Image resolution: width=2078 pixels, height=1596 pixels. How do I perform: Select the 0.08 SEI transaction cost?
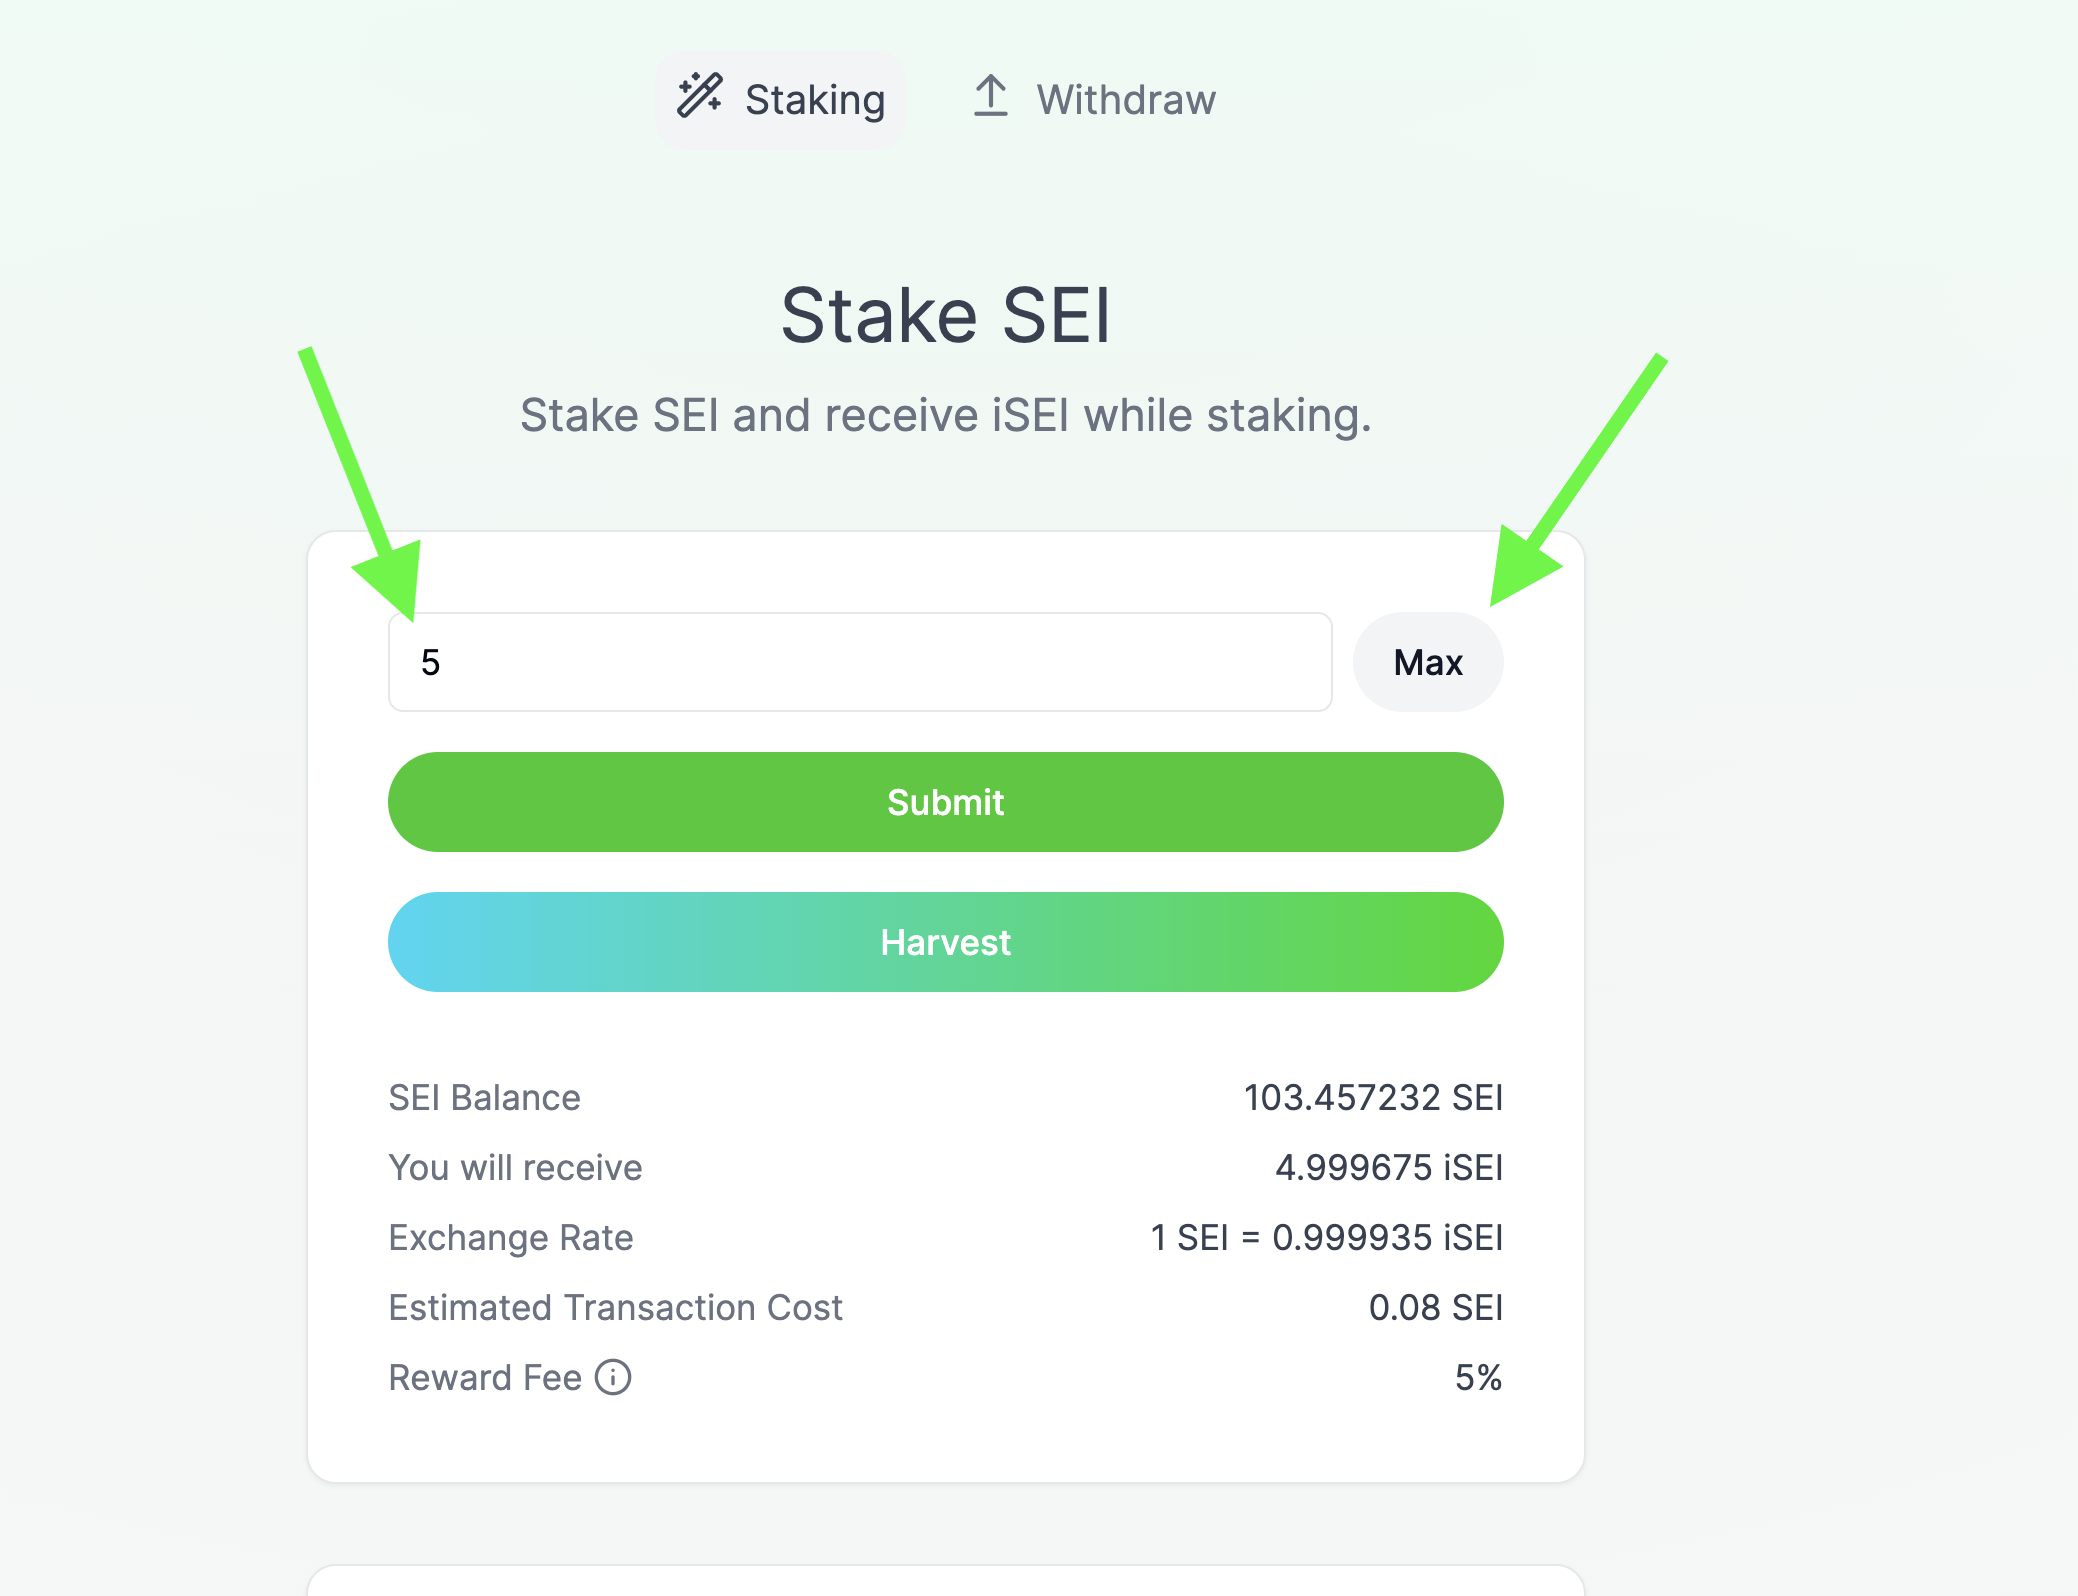click(x=1435, y=1308)
